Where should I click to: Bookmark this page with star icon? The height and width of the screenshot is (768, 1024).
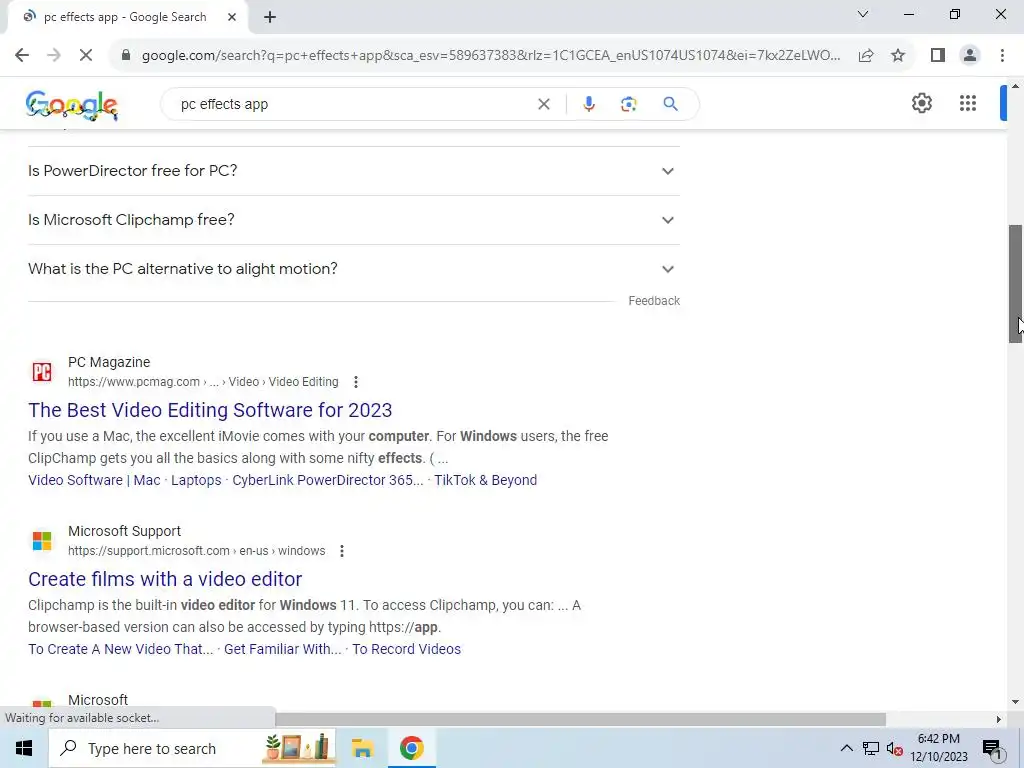coord(898,56)
